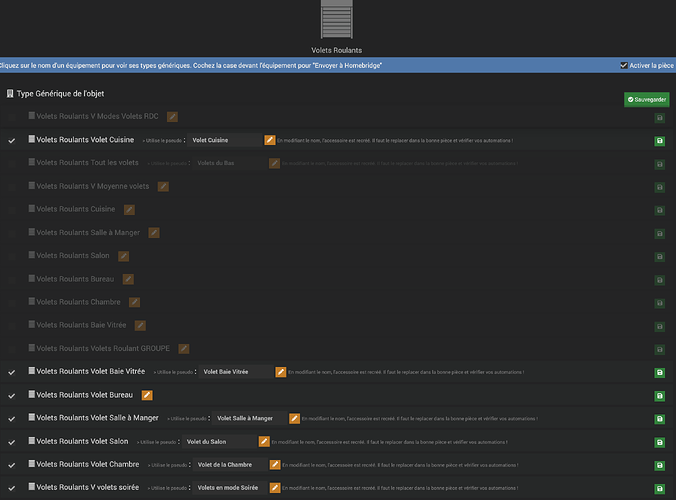Click orange edit pencil for Volet Chambre
Image resolution: width=676 pixels, height=500 pixels.
(x=275, y=465)
